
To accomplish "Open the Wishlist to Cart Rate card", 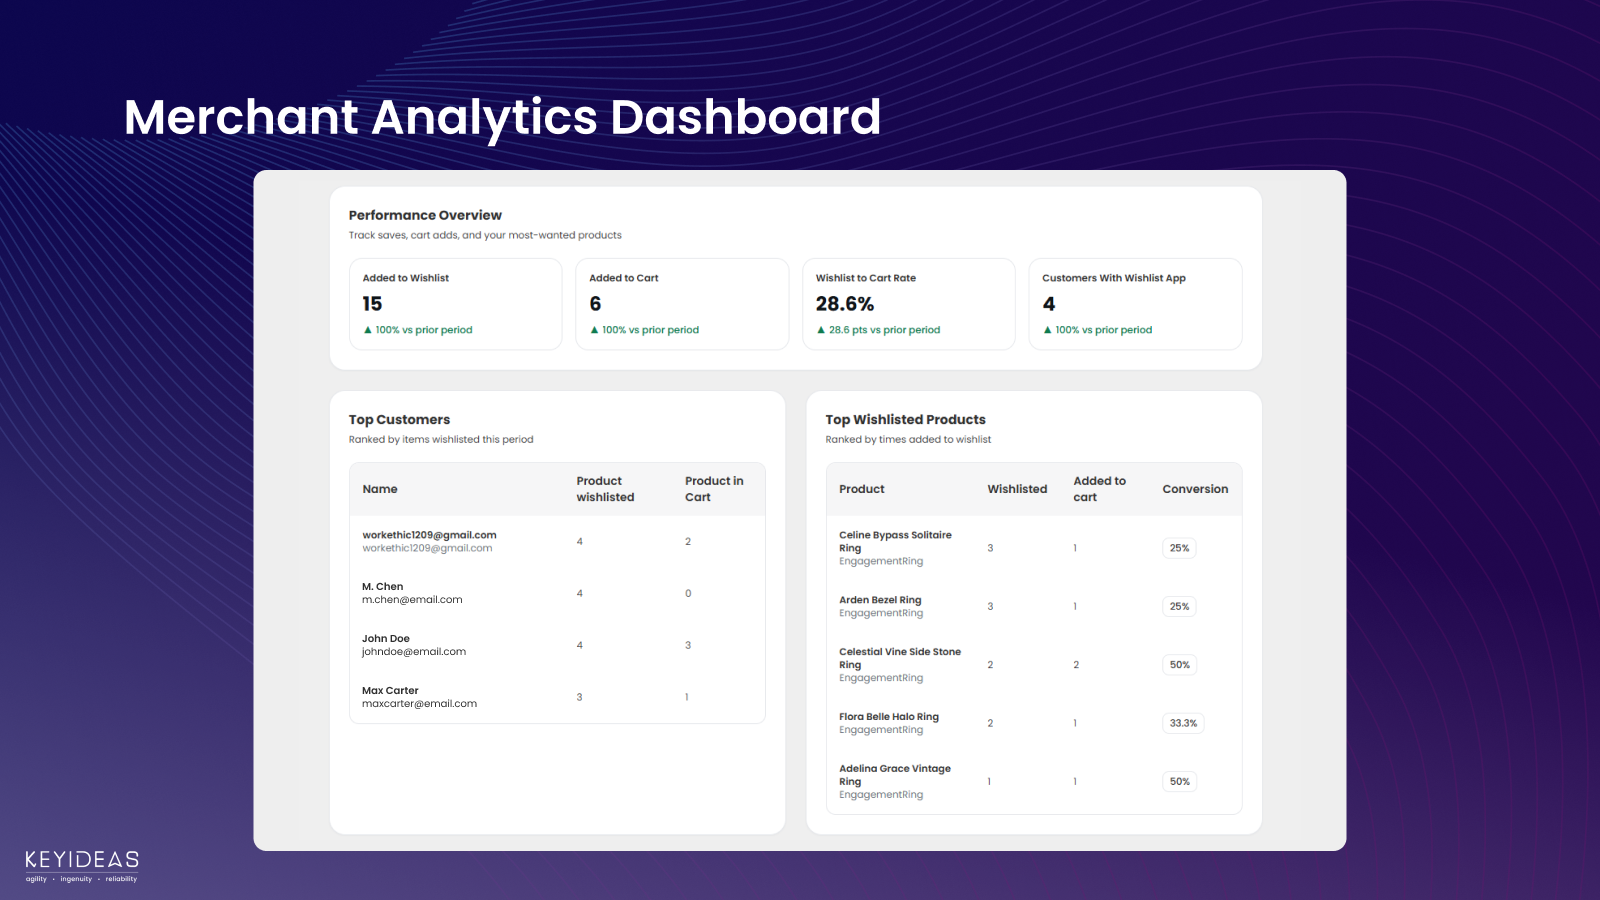I will [908, 304].
